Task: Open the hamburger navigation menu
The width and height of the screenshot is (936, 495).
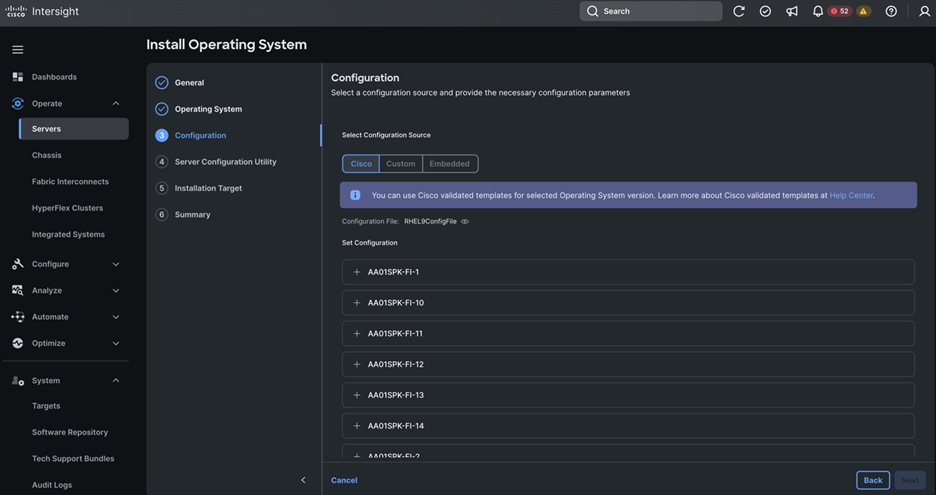Action: pos(18,50)
